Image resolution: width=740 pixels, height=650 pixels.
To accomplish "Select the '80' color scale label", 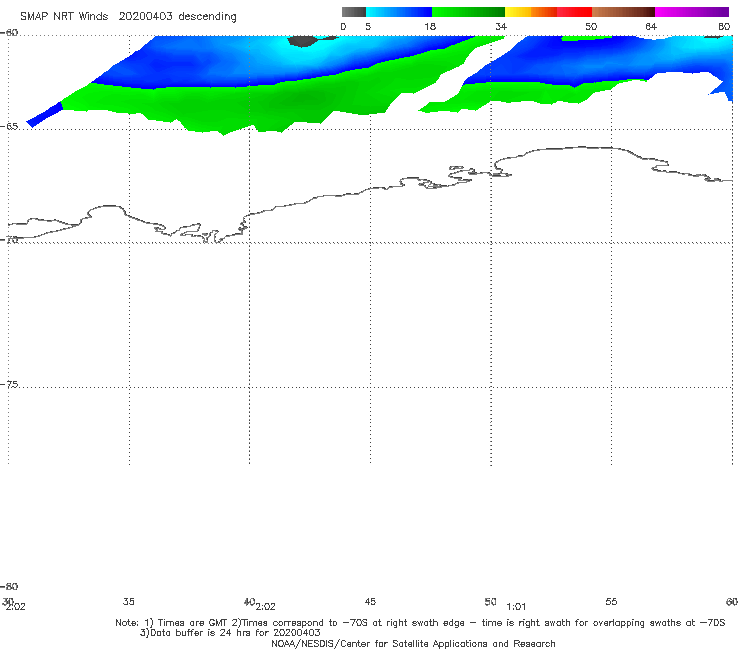I will click(x=724, y=26).
